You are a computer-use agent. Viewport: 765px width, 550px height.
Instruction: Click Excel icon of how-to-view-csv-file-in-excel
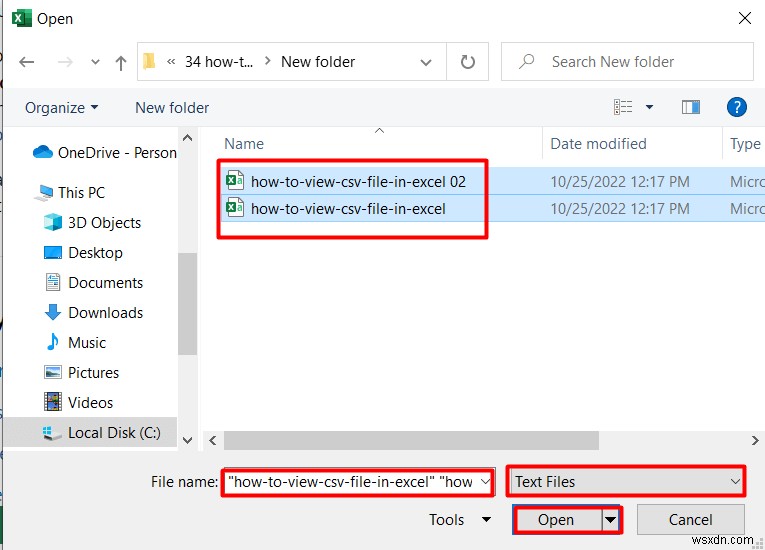click(x=235, y=208)
